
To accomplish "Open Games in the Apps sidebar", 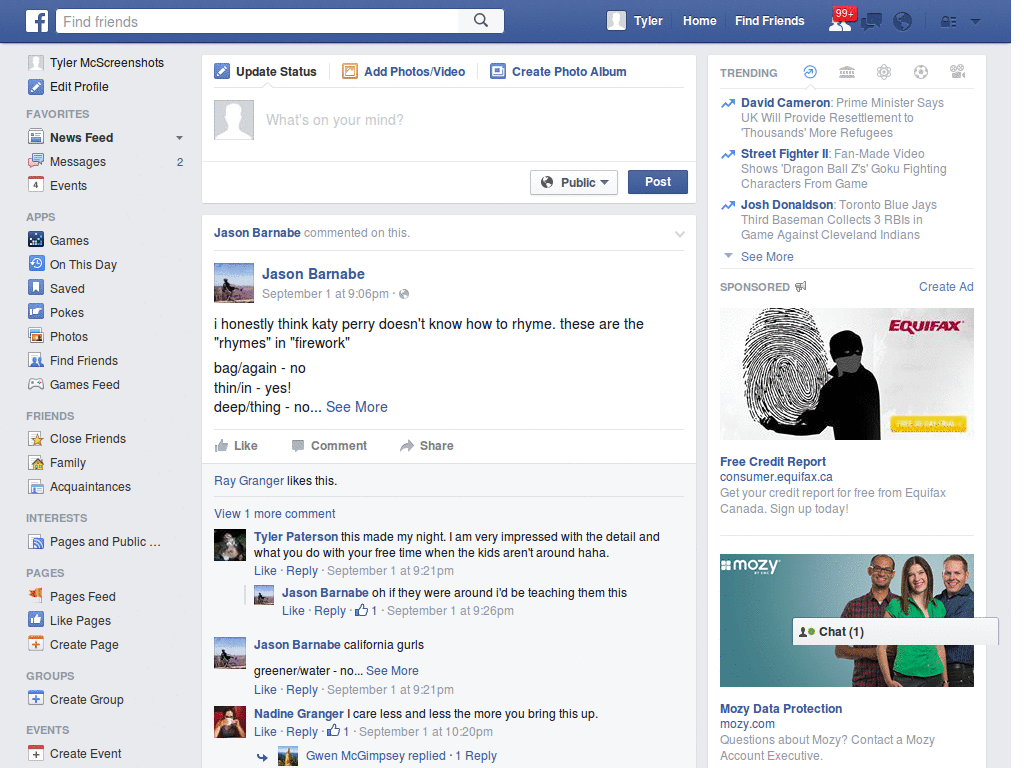I will click(x=59, y=240).
